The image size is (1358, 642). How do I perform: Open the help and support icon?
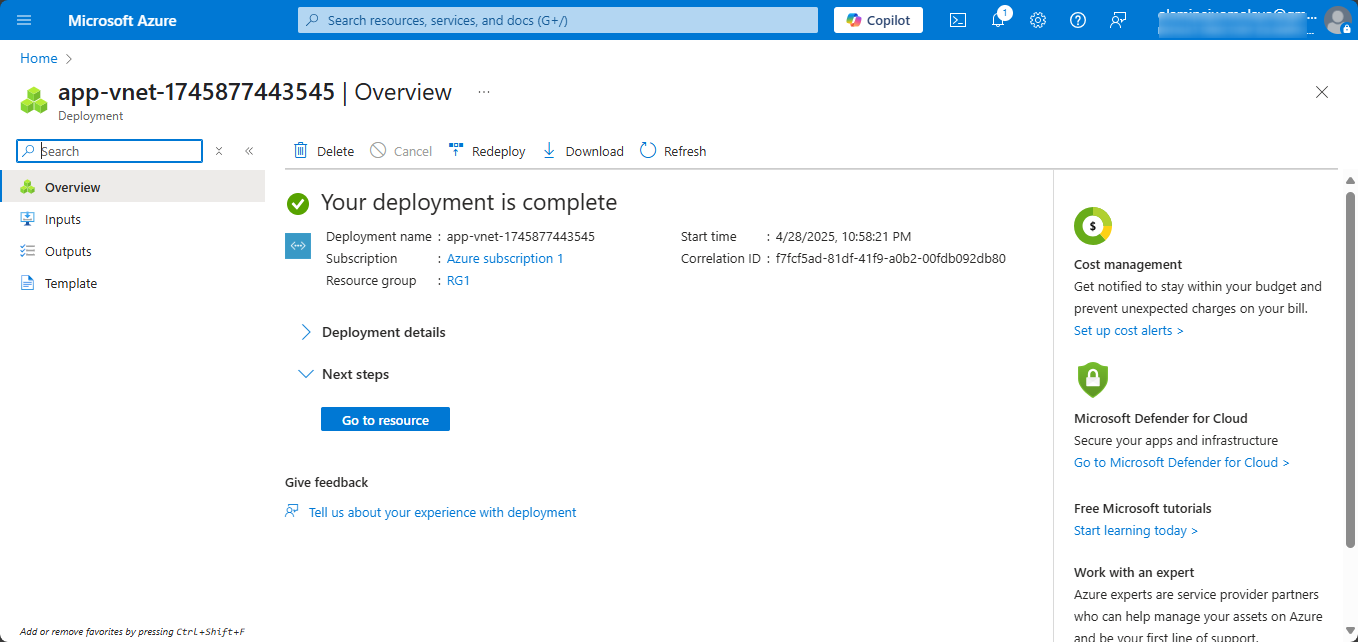coord(1078,20)
